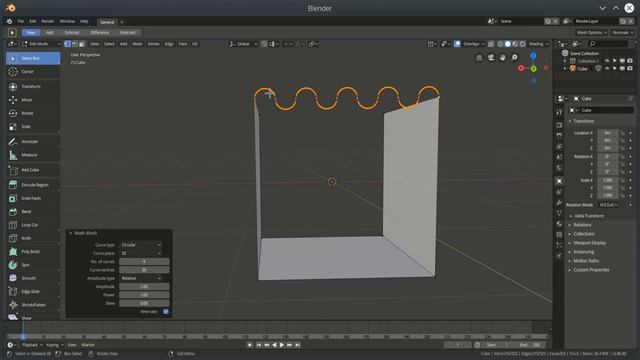
Task: Toggle camera view icon in viewport
Action: (x=491, y=58)
